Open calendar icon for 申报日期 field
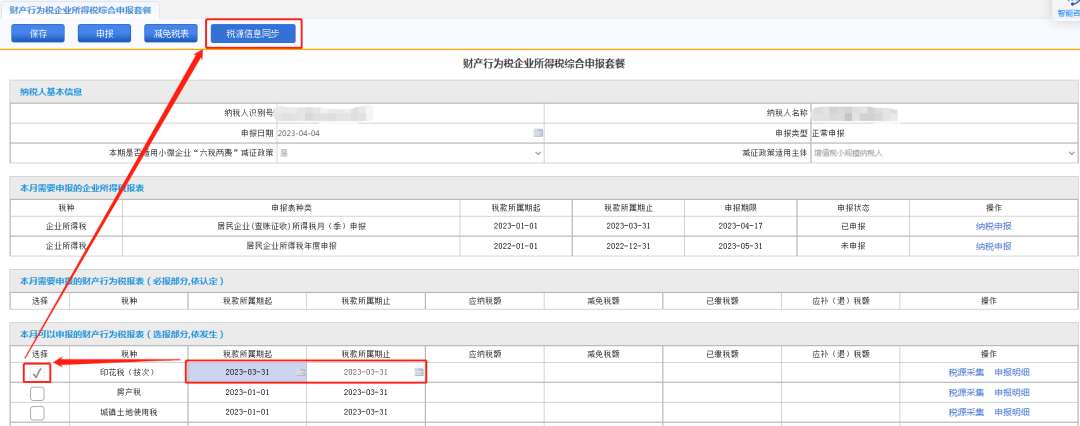The width and height of the screenshot is (1080, 426). (x=539, y=133)
